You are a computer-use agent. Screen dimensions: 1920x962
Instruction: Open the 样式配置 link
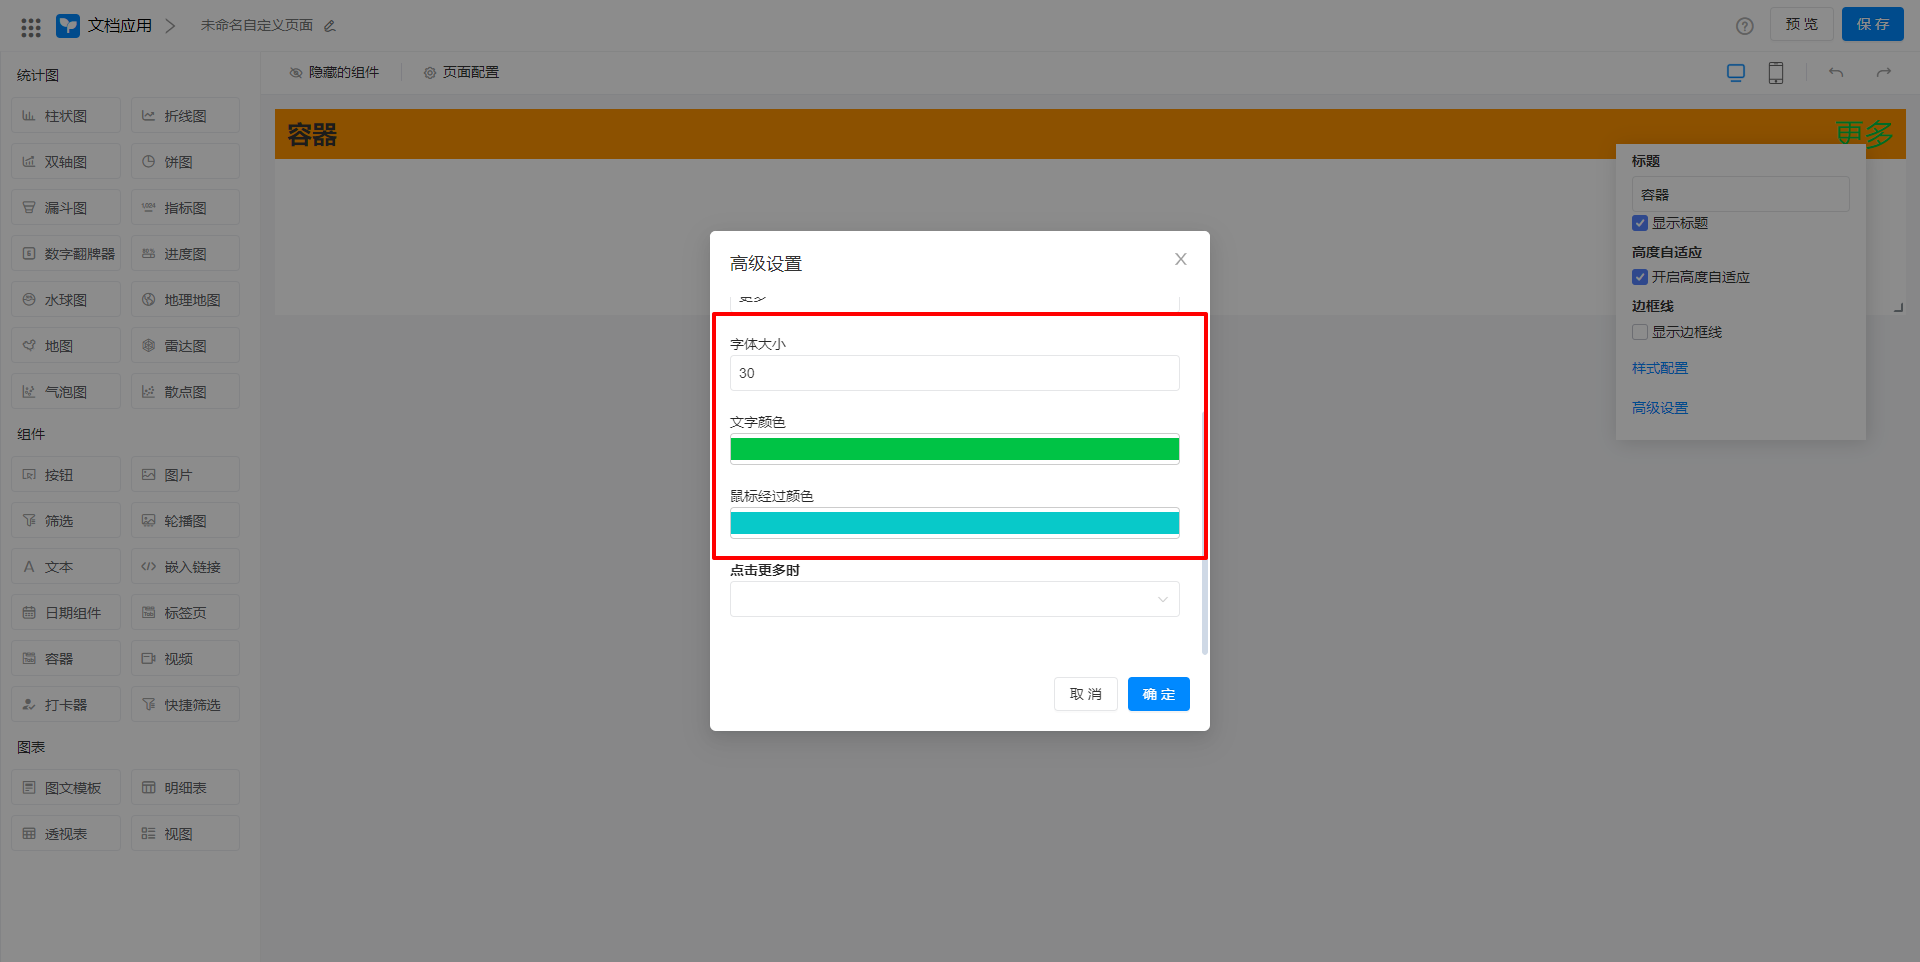[1659, 368]
